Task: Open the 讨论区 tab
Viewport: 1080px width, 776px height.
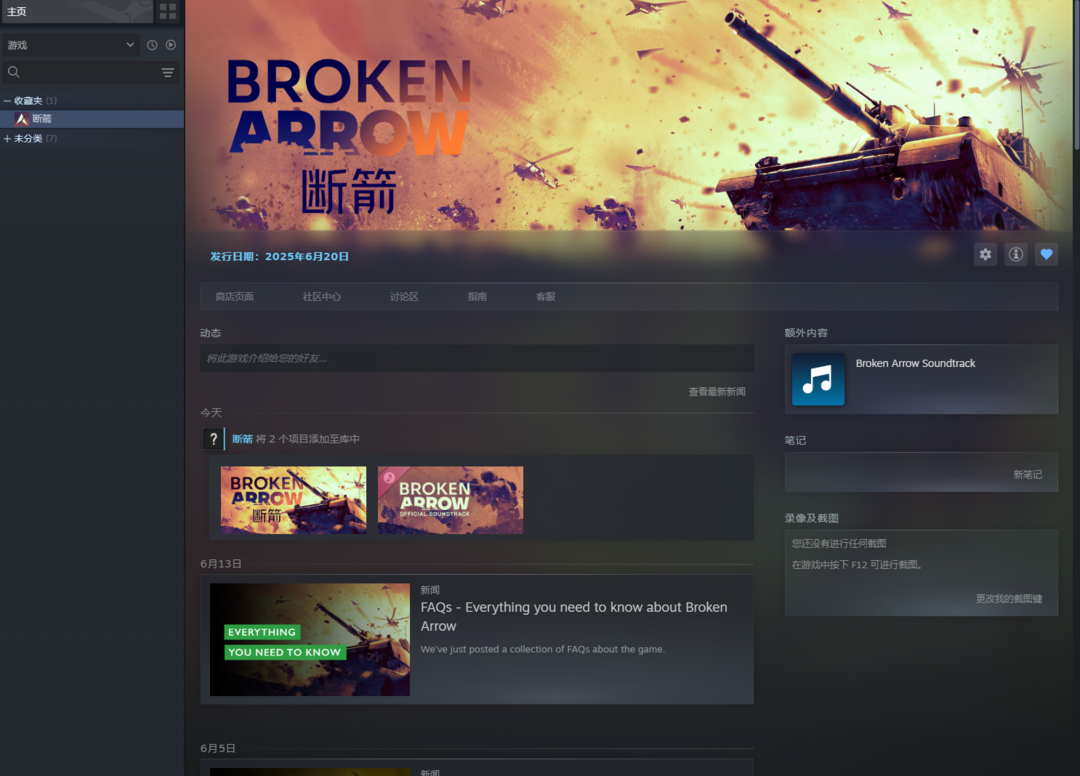Action: click(404, 297)
